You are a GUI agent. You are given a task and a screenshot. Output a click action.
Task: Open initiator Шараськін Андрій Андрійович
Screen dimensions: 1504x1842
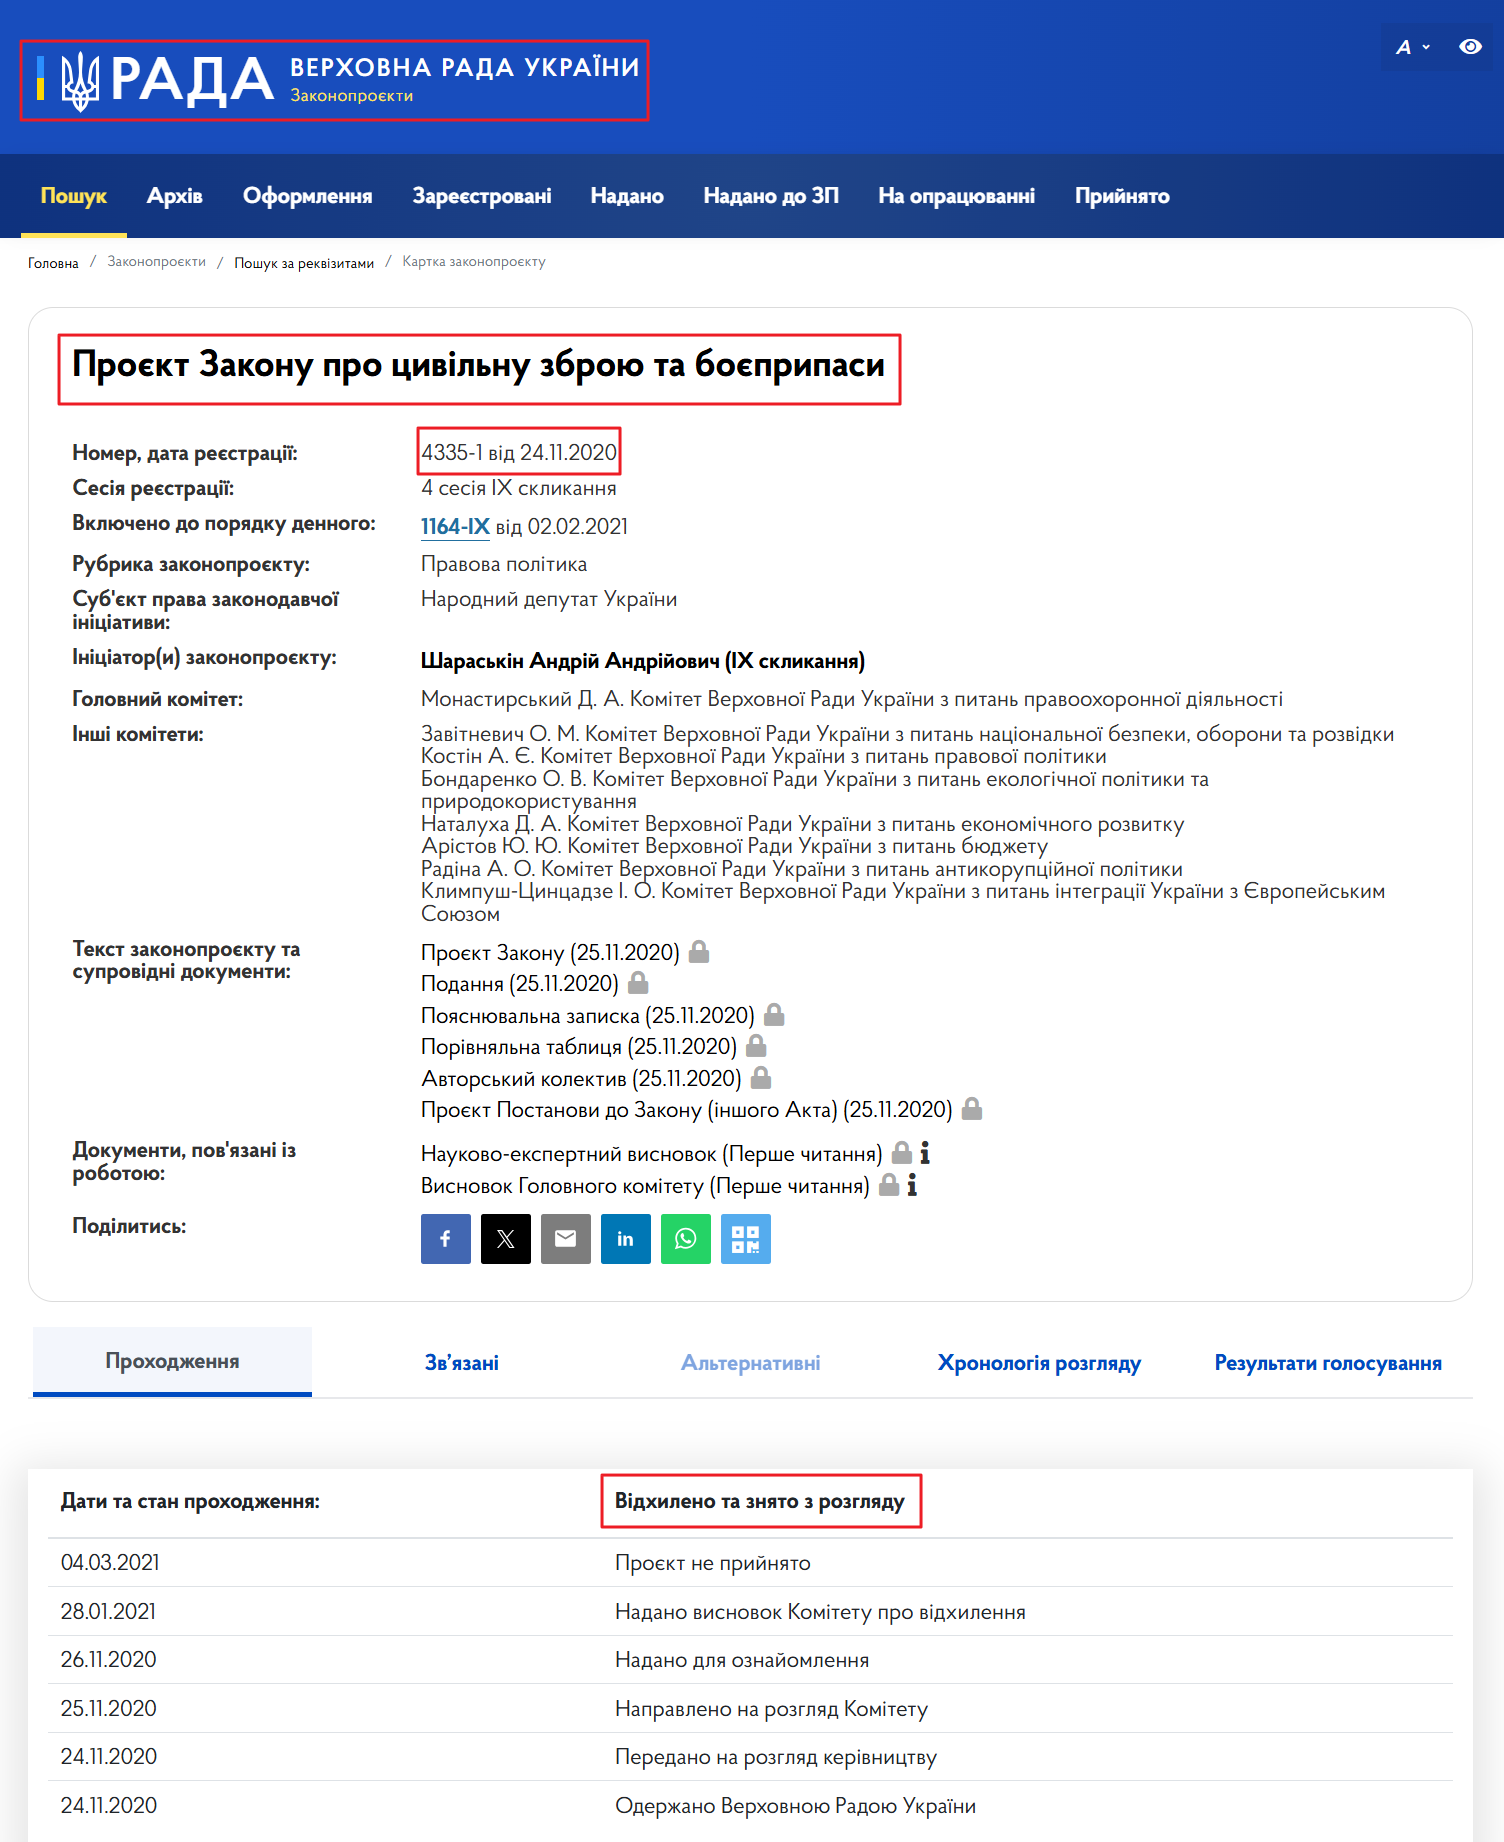click(643, 661)
